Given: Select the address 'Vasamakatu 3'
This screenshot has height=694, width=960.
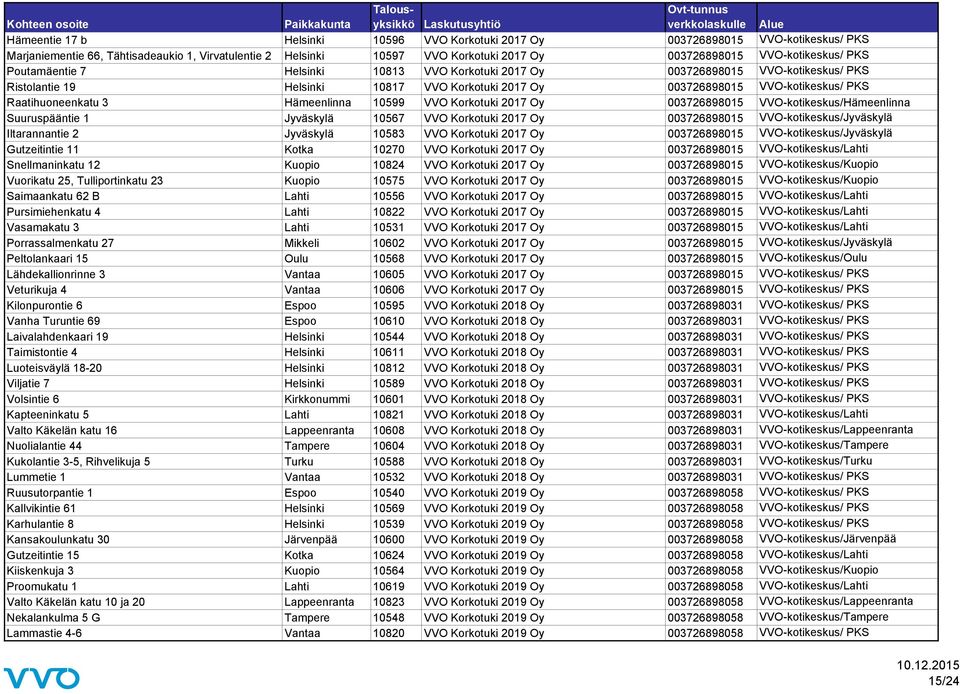Looking at the screenshot, I should tap(43, 228).
